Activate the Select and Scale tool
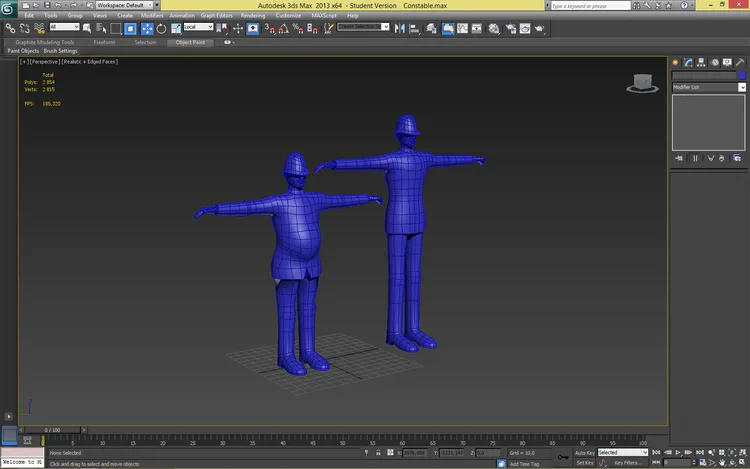Viewport: 750px width, 469px height. pyautogui.click(x=176, y=29)
